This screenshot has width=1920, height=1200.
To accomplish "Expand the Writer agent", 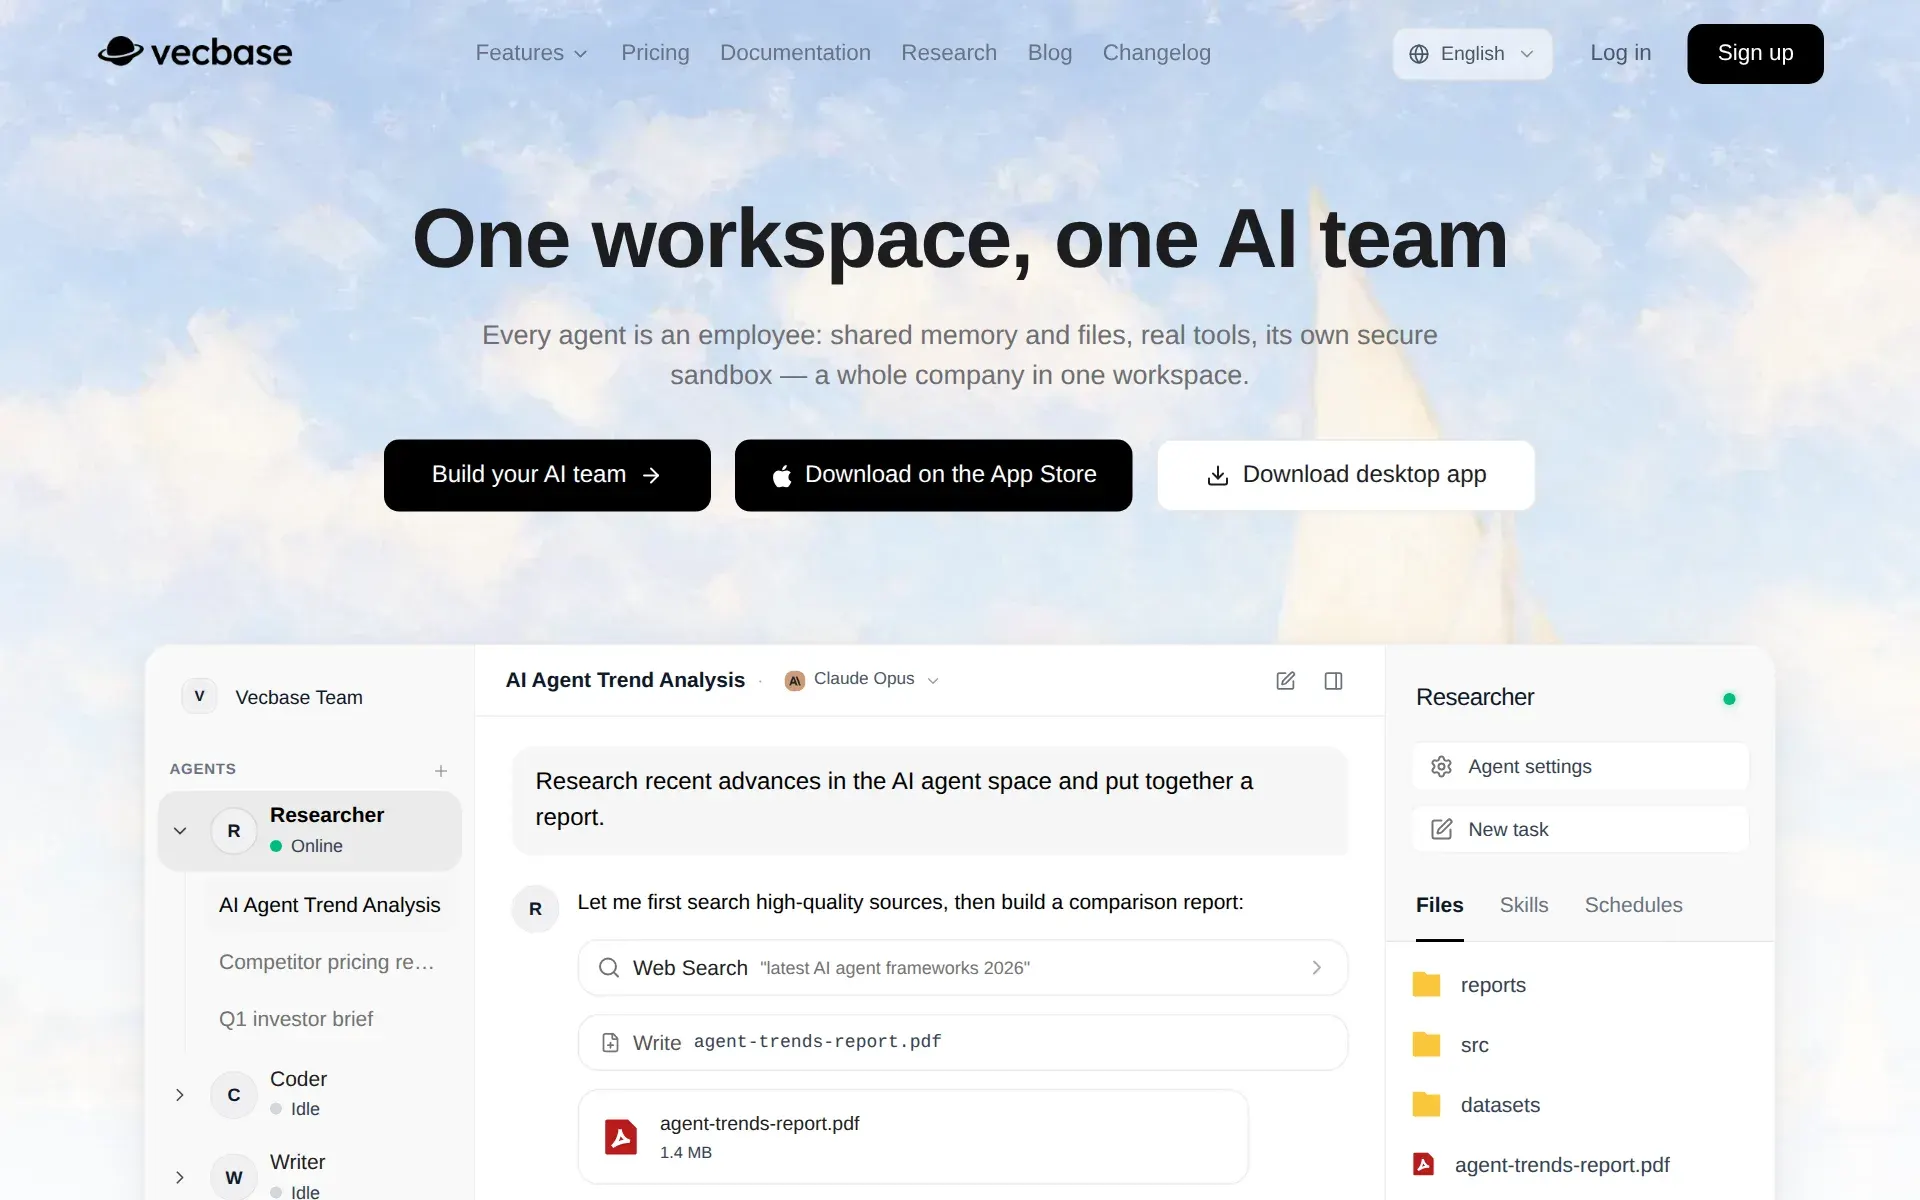I will coord(180,1178).
